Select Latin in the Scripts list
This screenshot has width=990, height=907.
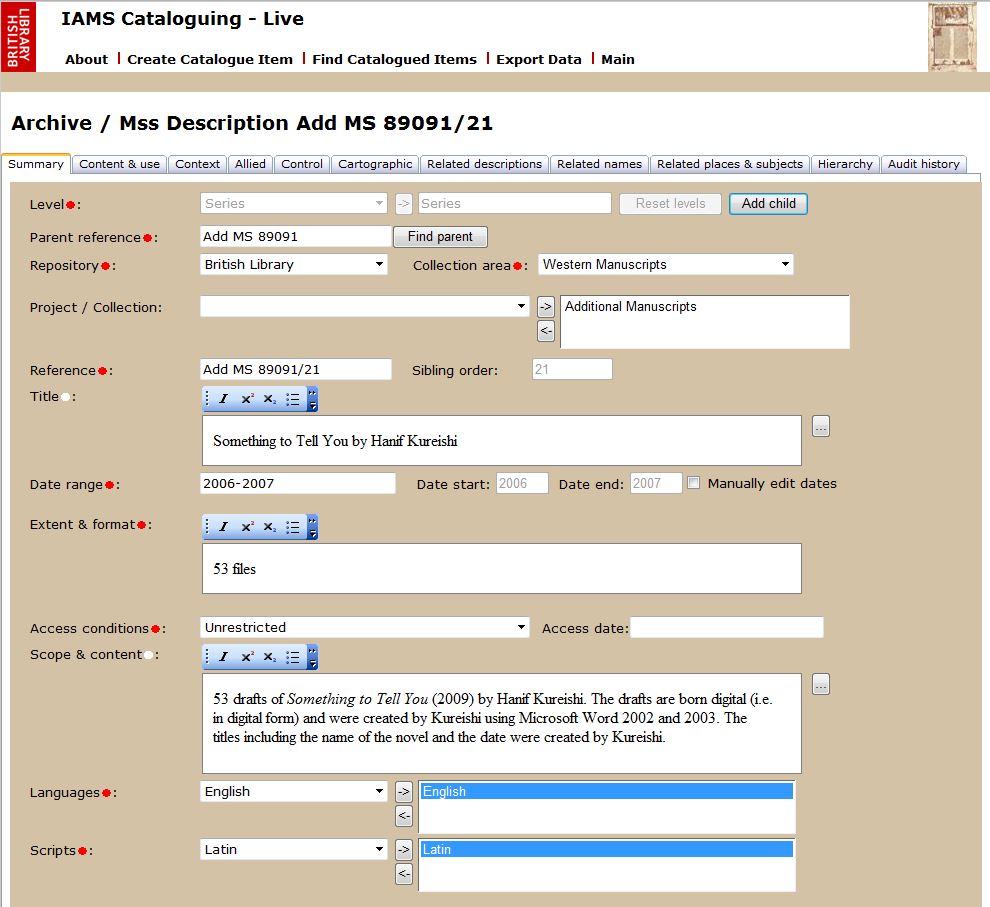coord(607,850)
